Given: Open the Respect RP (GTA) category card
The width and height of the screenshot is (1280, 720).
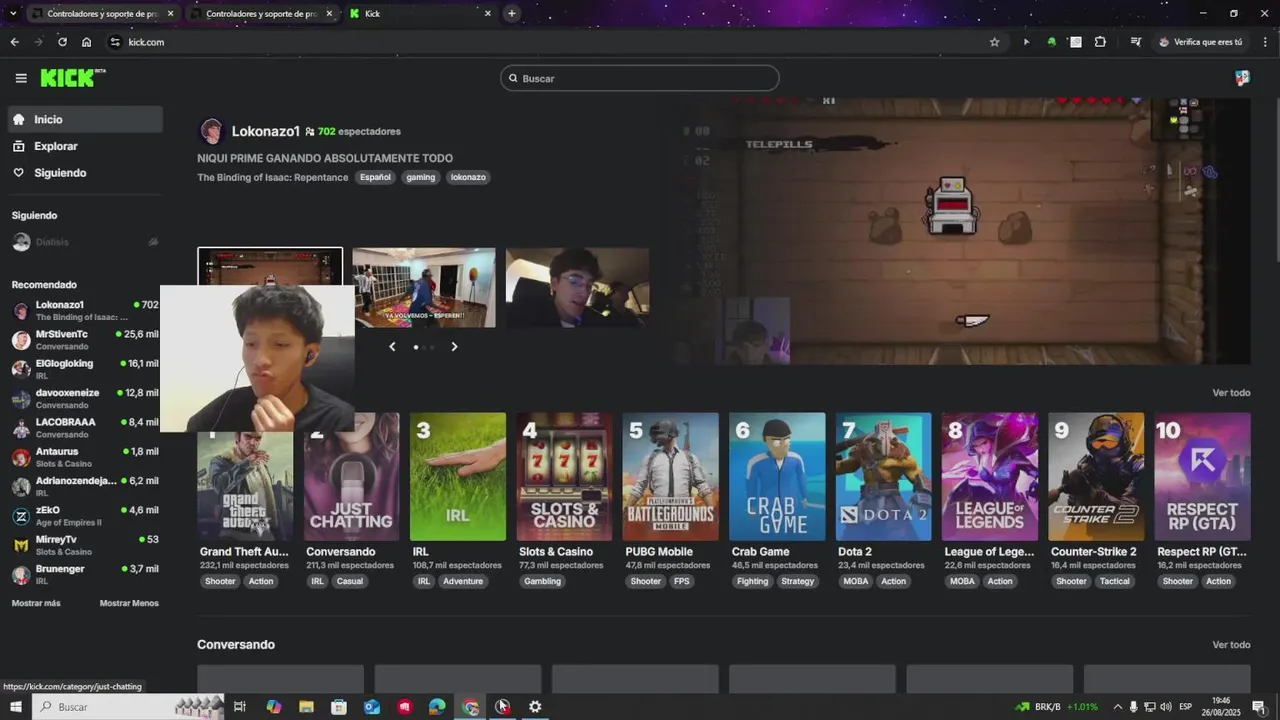Looking at the screenshot, I should click(x=1203, y=476).
